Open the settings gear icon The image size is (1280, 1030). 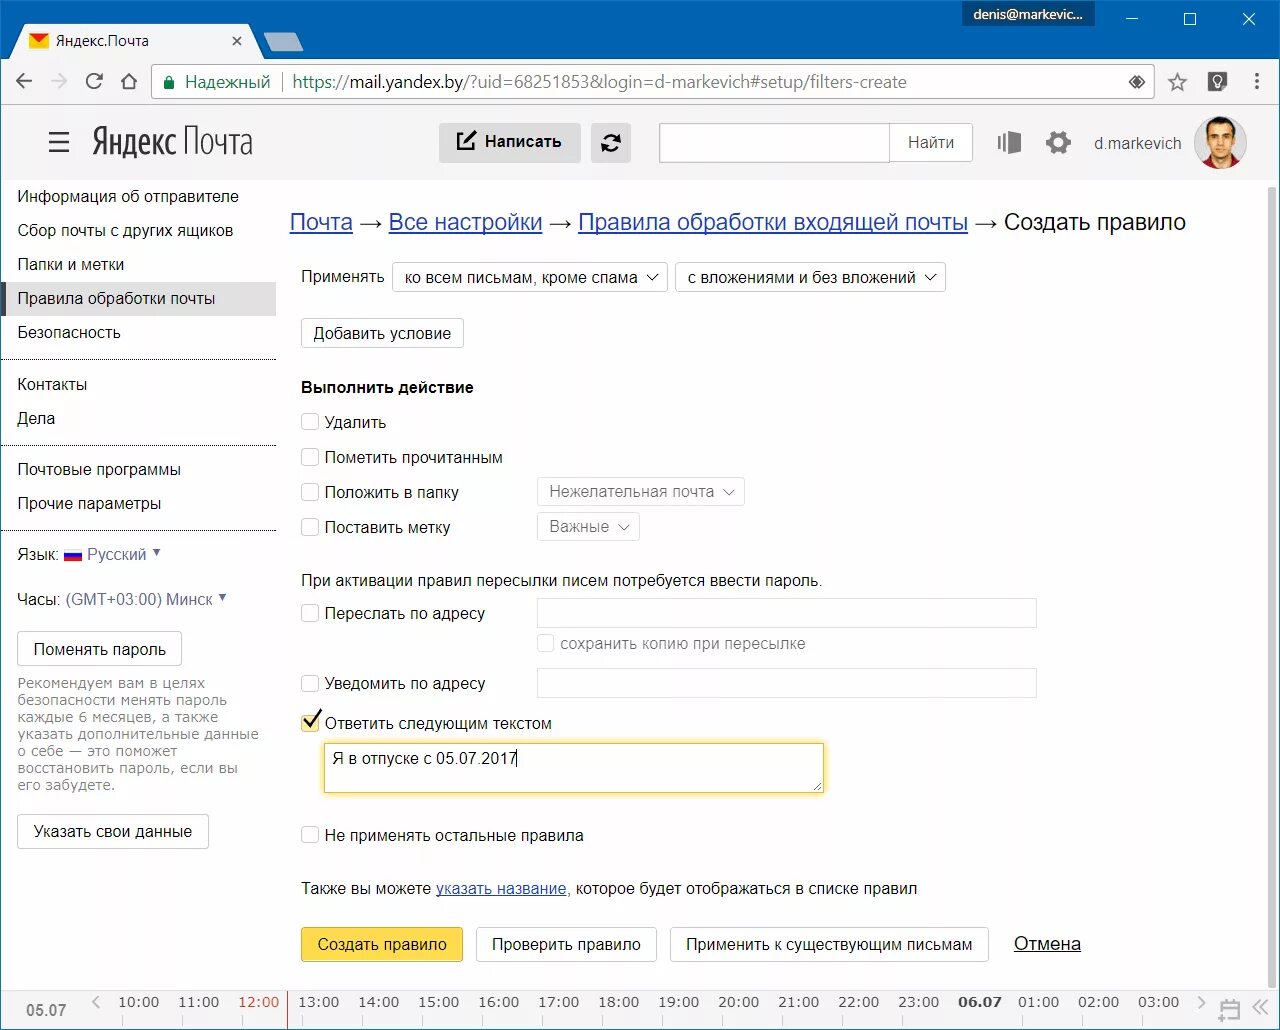pos(1058,143)
